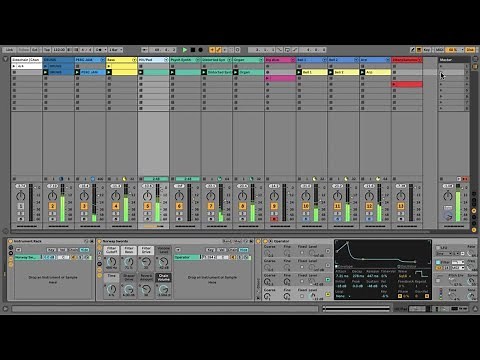This screenshot has height=360, width=480.
Task: Click the horizontal scrollbar at the window bottom
Action: tap(165, 309)
